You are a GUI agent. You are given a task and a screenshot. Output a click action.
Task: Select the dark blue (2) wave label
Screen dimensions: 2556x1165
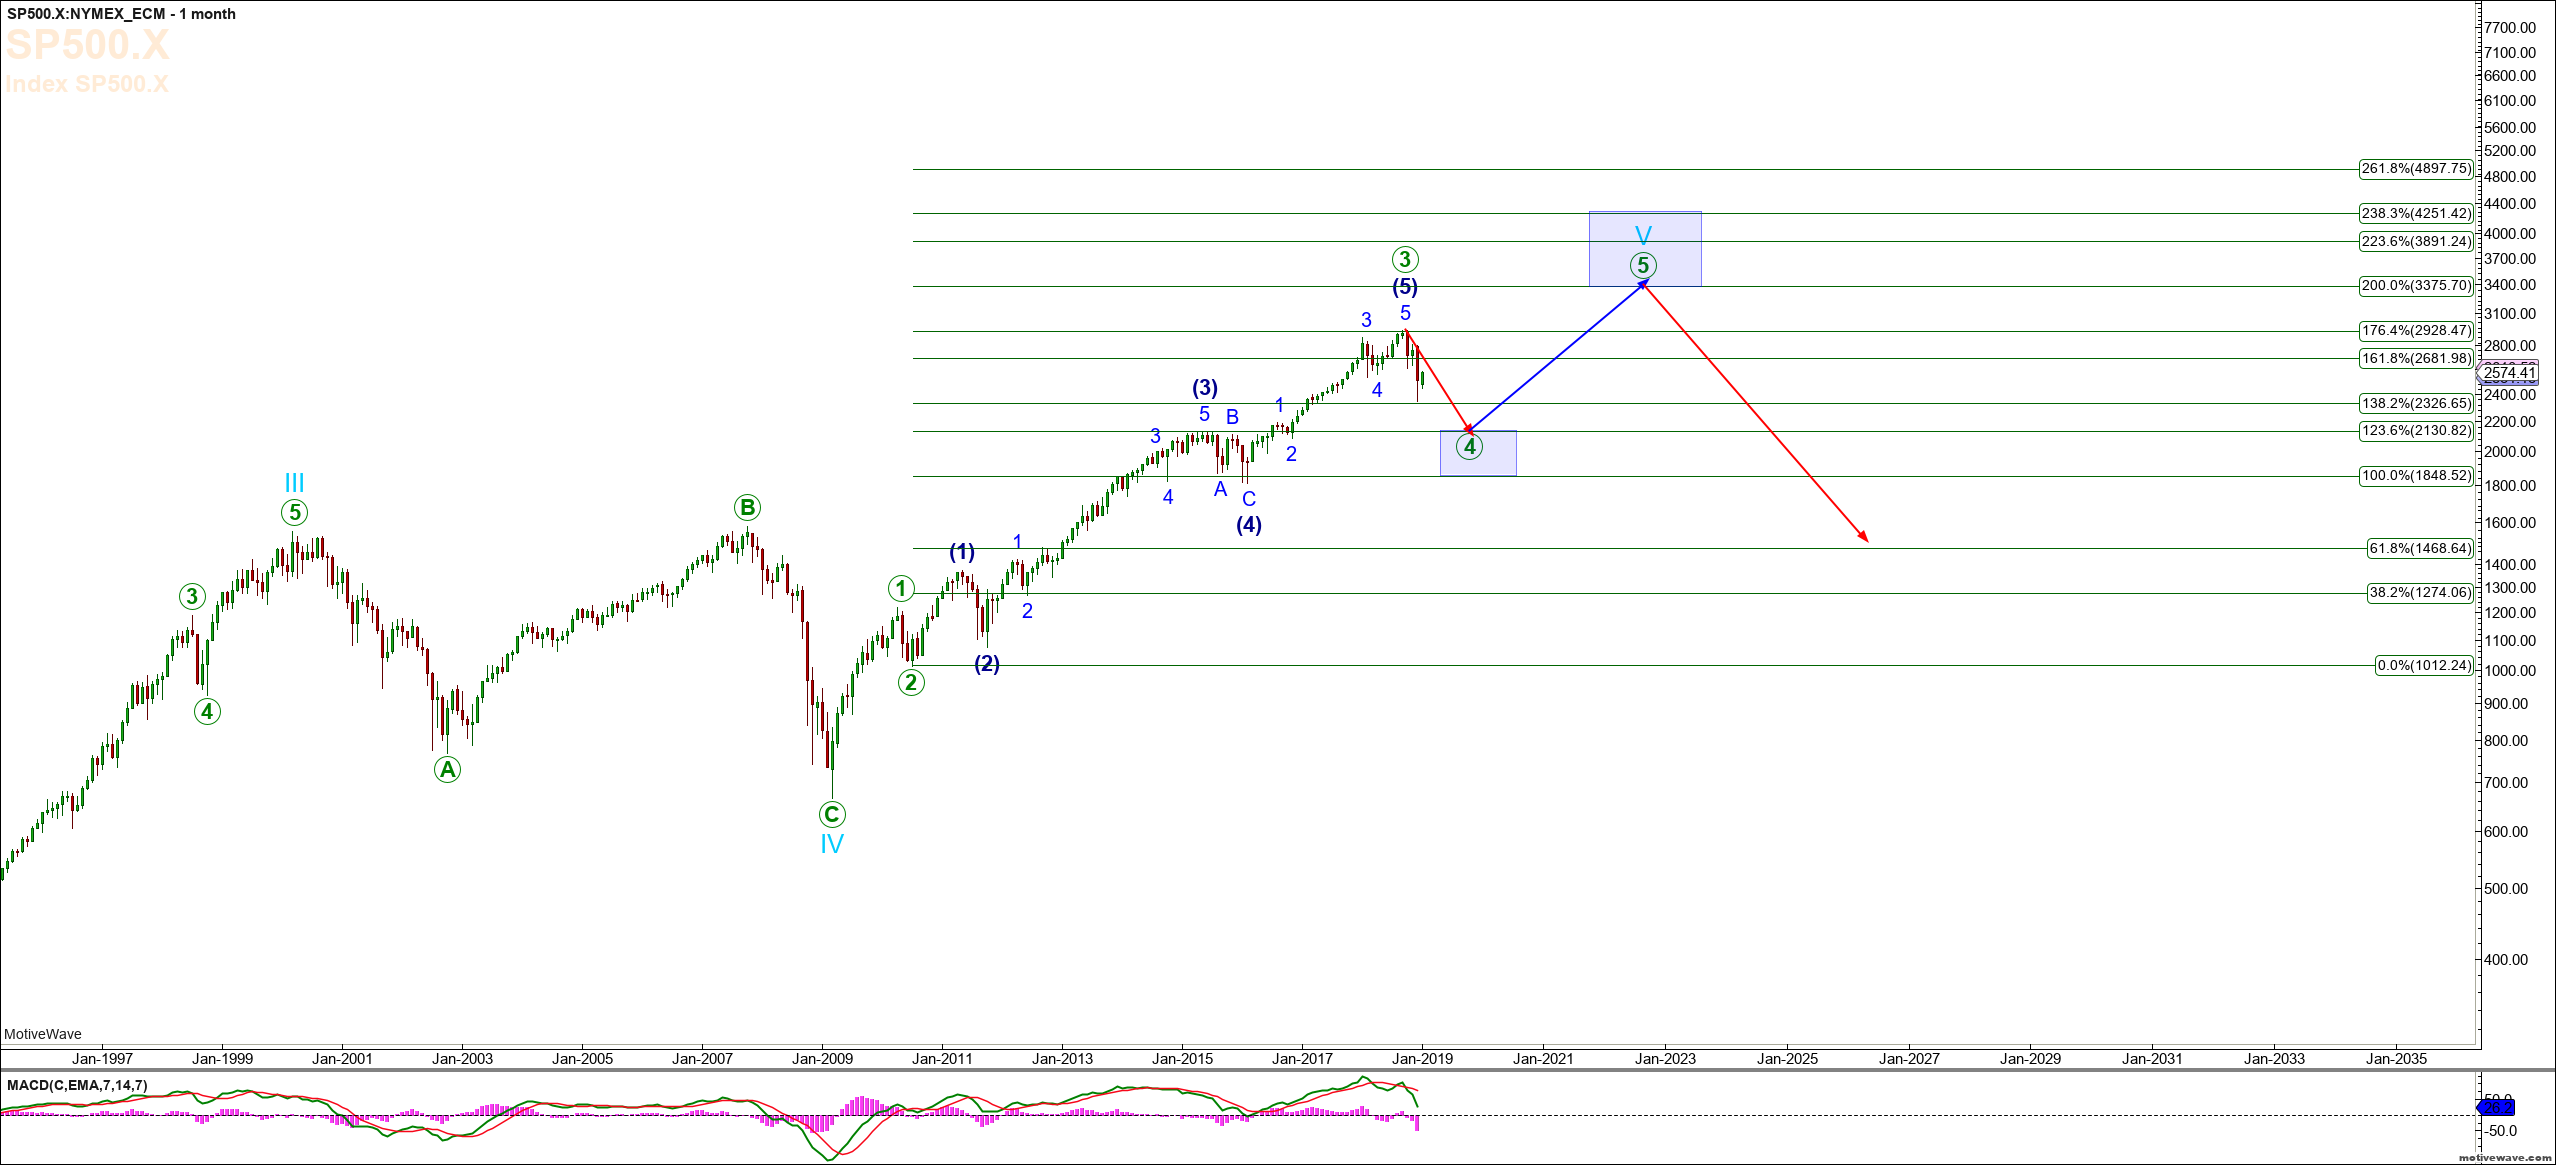(987, 663)
